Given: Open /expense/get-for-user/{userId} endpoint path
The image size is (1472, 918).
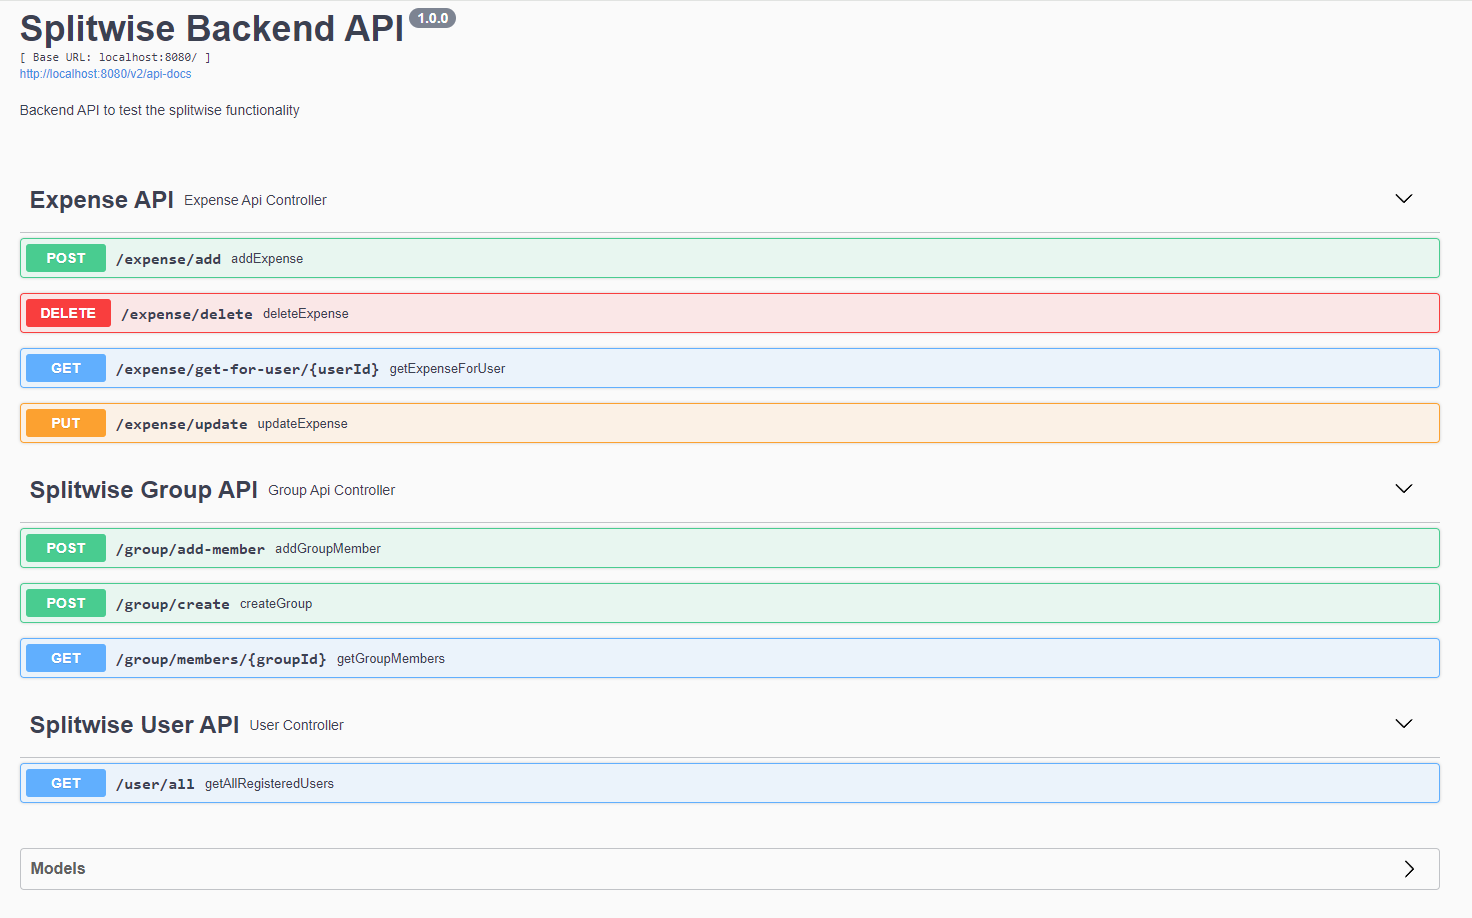Looking at the screenshot, I should (247, 369).
